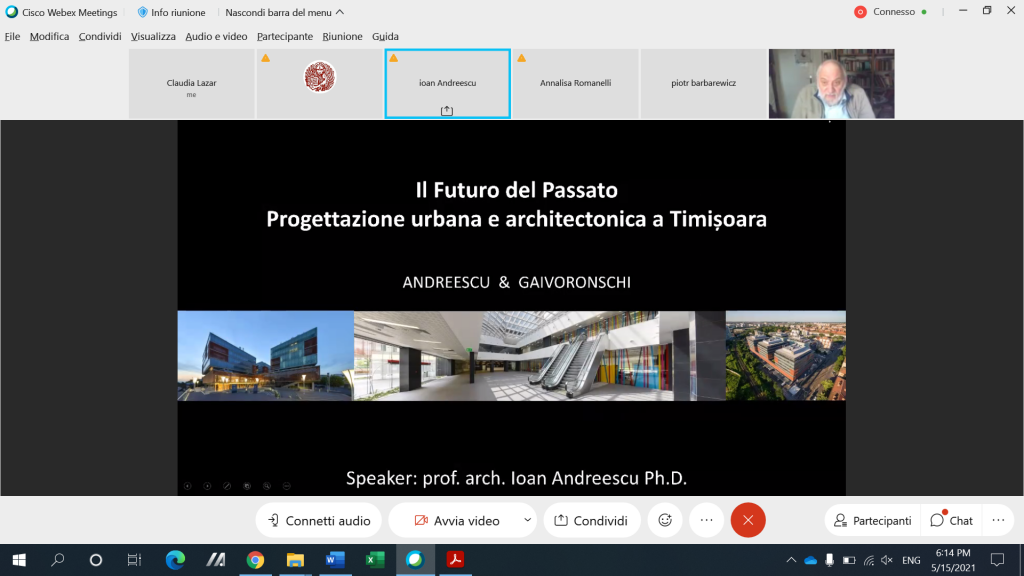Select Ioan Andreescu participant tile
Image resolution: width=1024 pixels, height=576 pixels.
point(447,83)
